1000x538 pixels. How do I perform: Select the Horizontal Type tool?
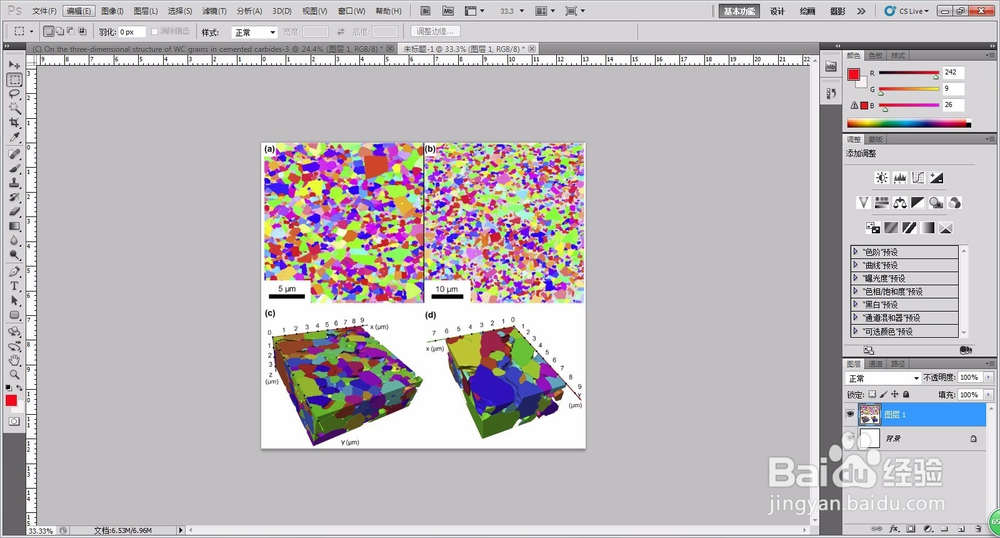coord(14,286)
